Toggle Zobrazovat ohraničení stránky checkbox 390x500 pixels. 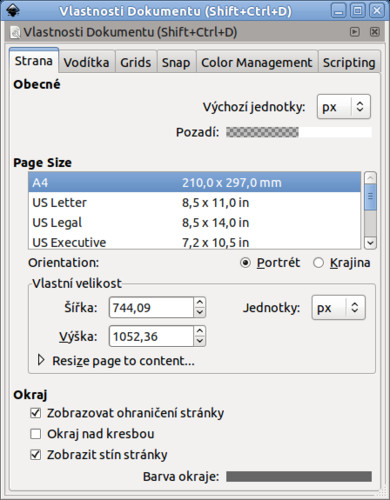[x=35, y=413]
